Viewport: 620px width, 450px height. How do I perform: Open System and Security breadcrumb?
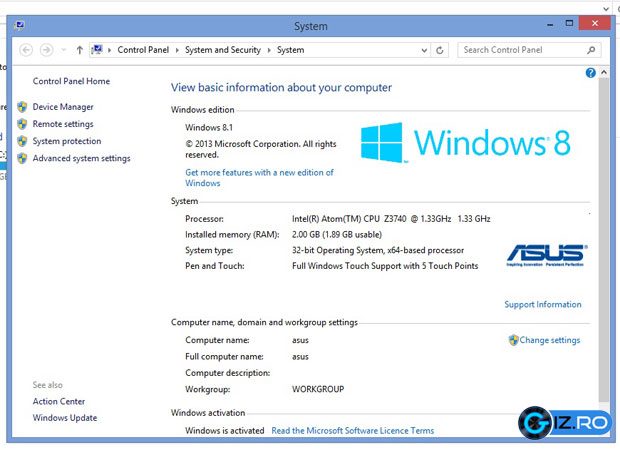coord(223,50)
